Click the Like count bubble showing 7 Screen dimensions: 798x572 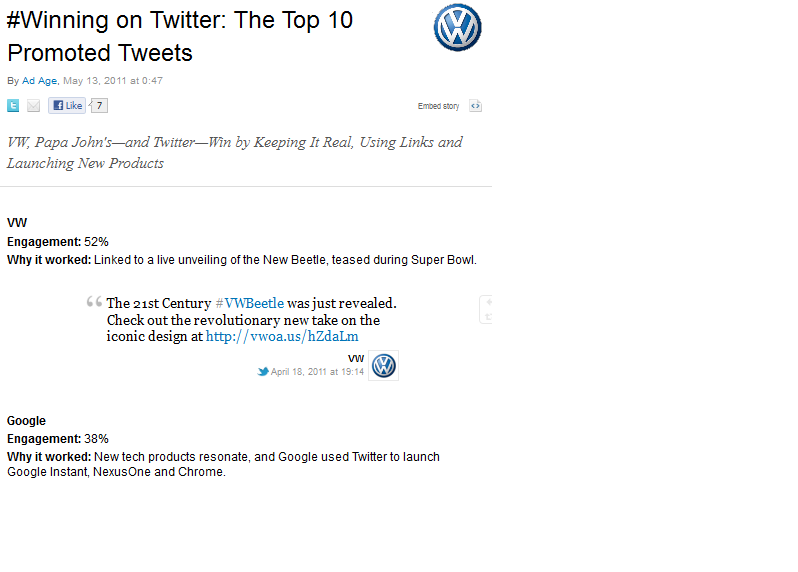tap(99, 106)
